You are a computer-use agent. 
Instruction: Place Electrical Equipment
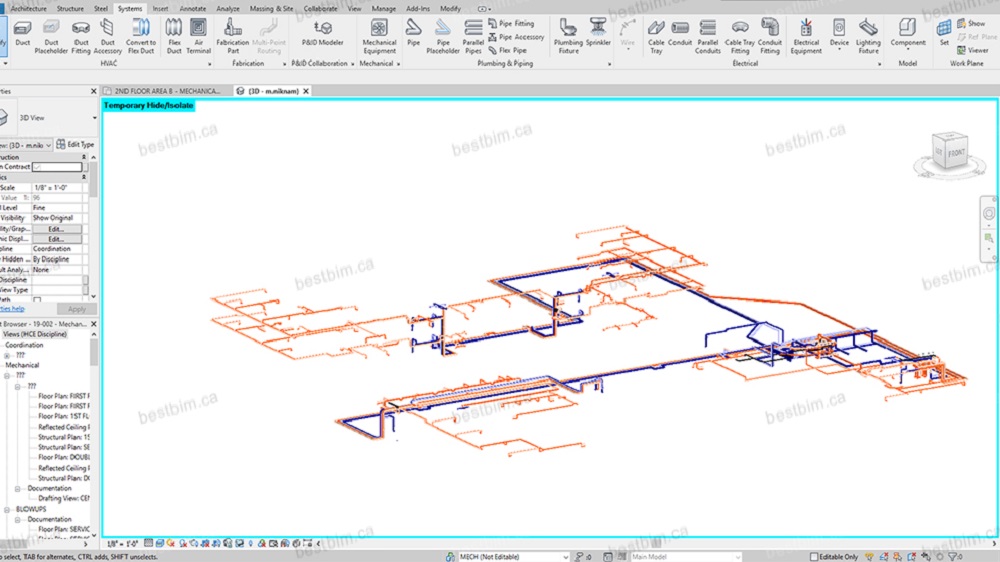point(806,36)
